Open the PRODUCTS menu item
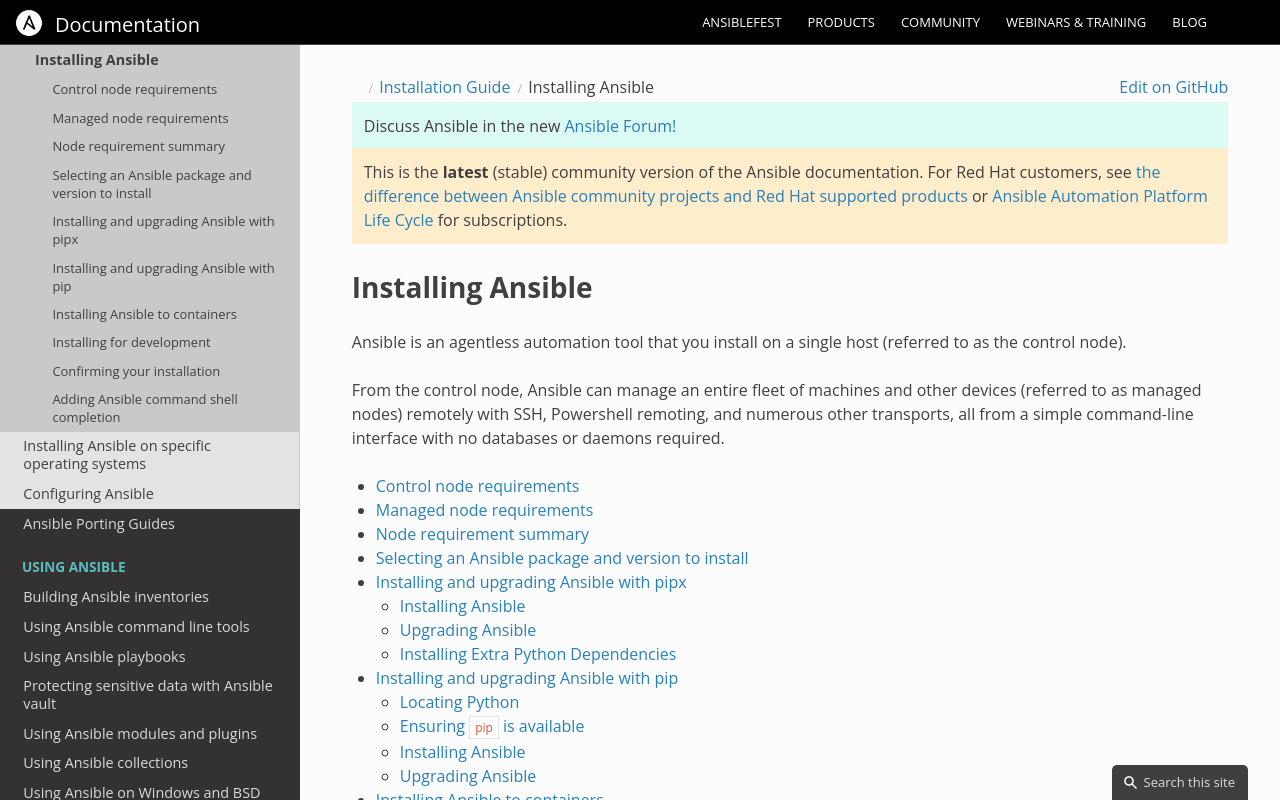 pos(841,22)
